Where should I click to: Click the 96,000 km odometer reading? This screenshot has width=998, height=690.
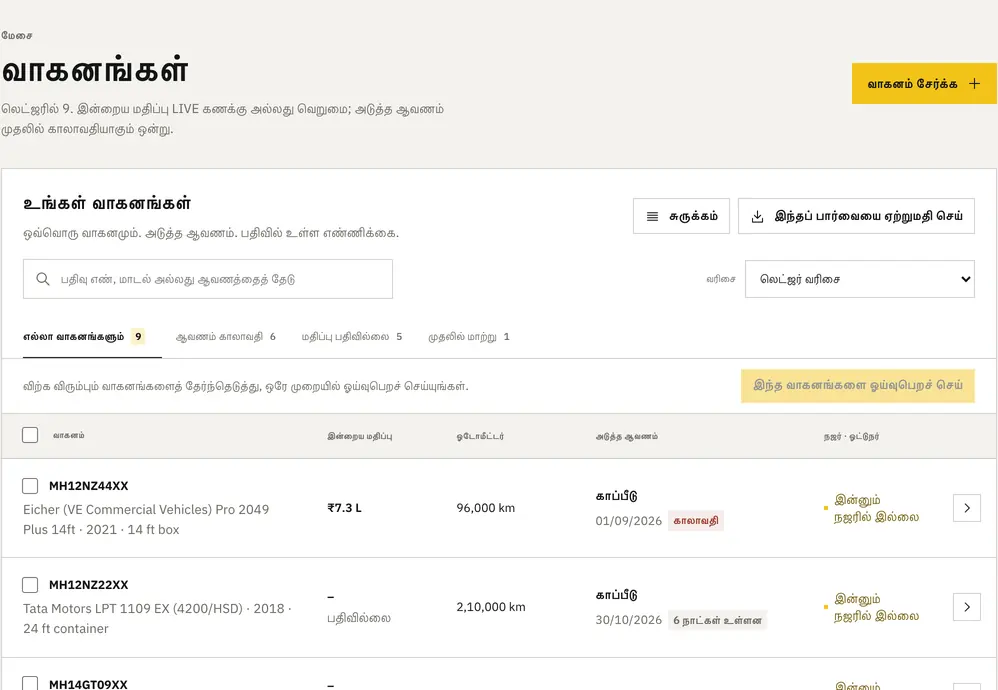coord(486,508)
